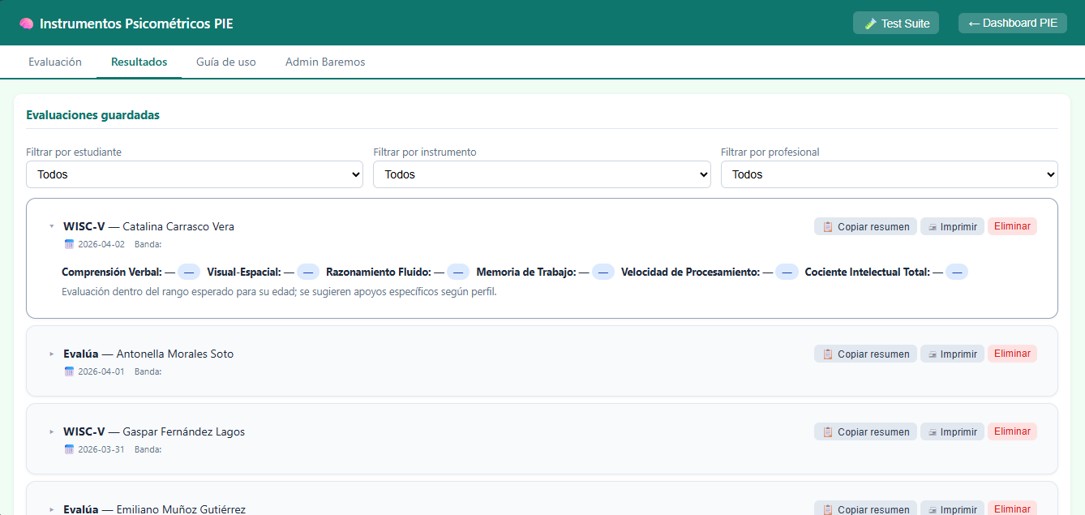This screenshot has width=1085, height=515.
Task: Click calendar icon beside 2026-04-02
Action: click(69, 244)
